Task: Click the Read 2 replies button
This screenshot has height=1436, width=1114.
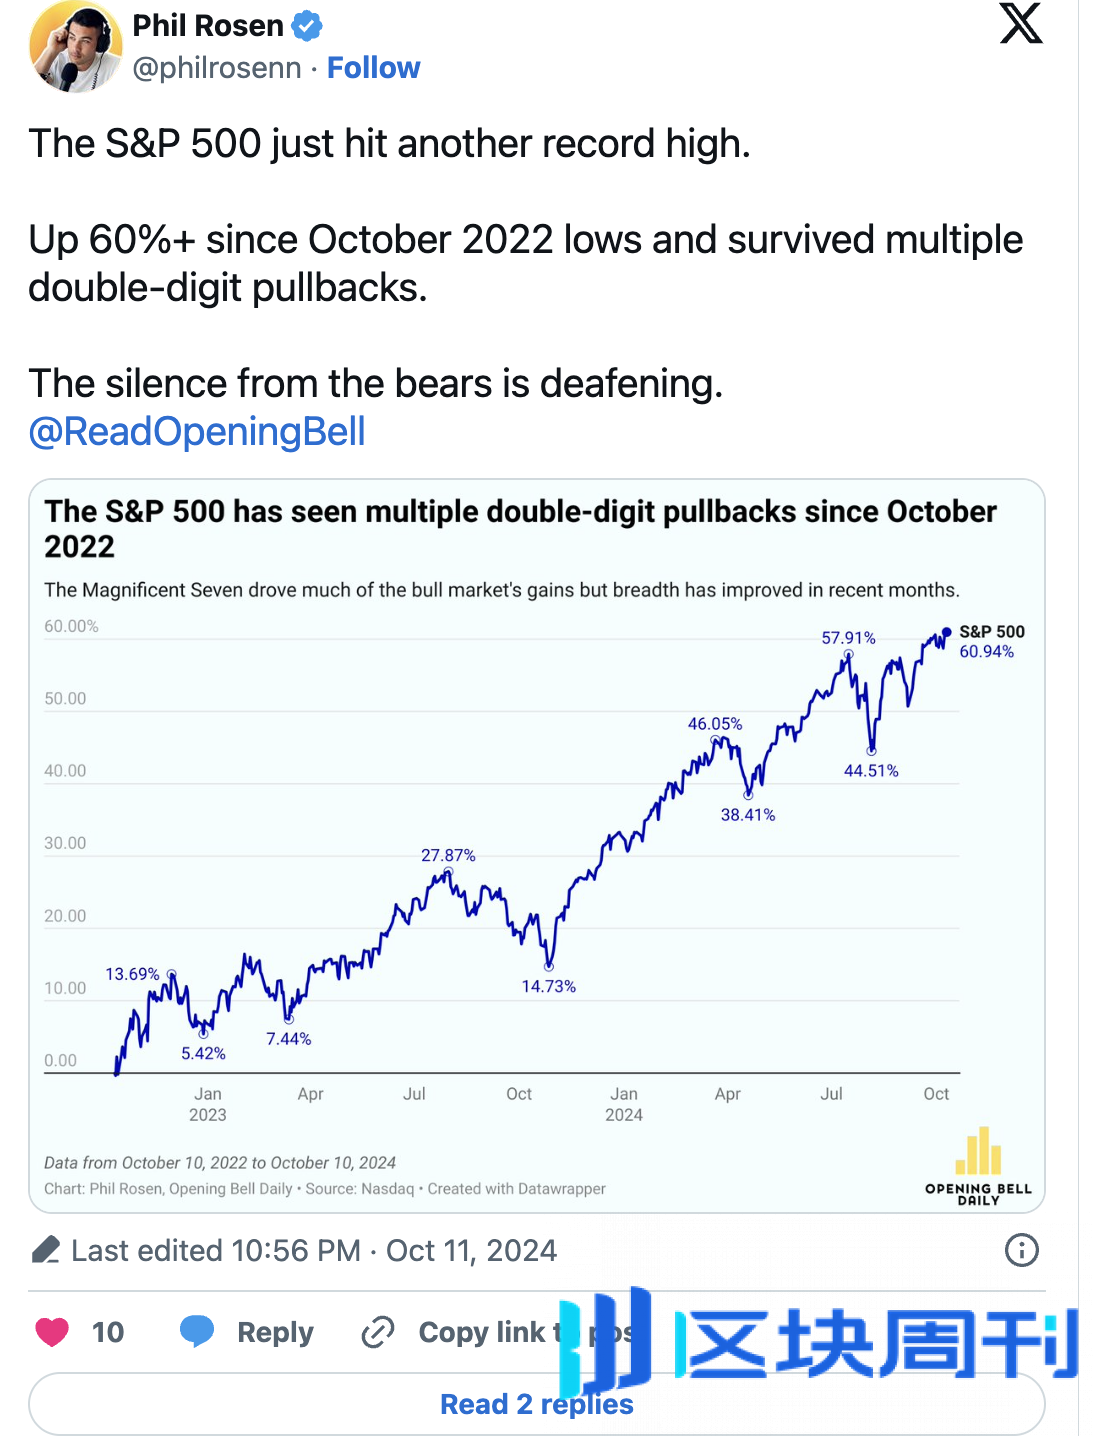Action: (537, 1404)
